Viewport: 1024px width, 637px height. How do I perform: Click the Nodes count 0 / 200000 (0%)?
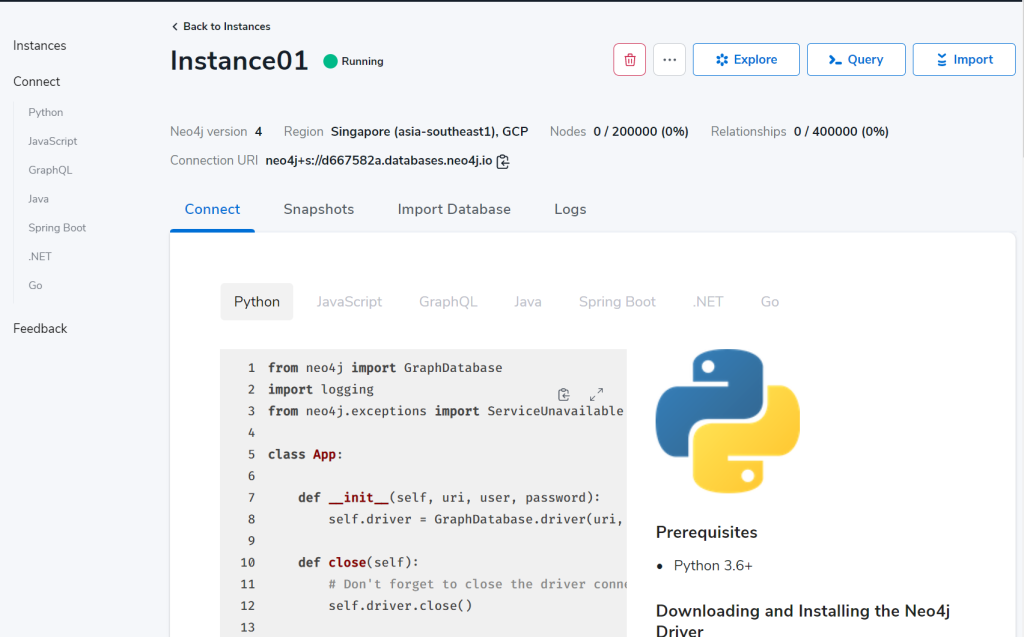click(641, 131)
